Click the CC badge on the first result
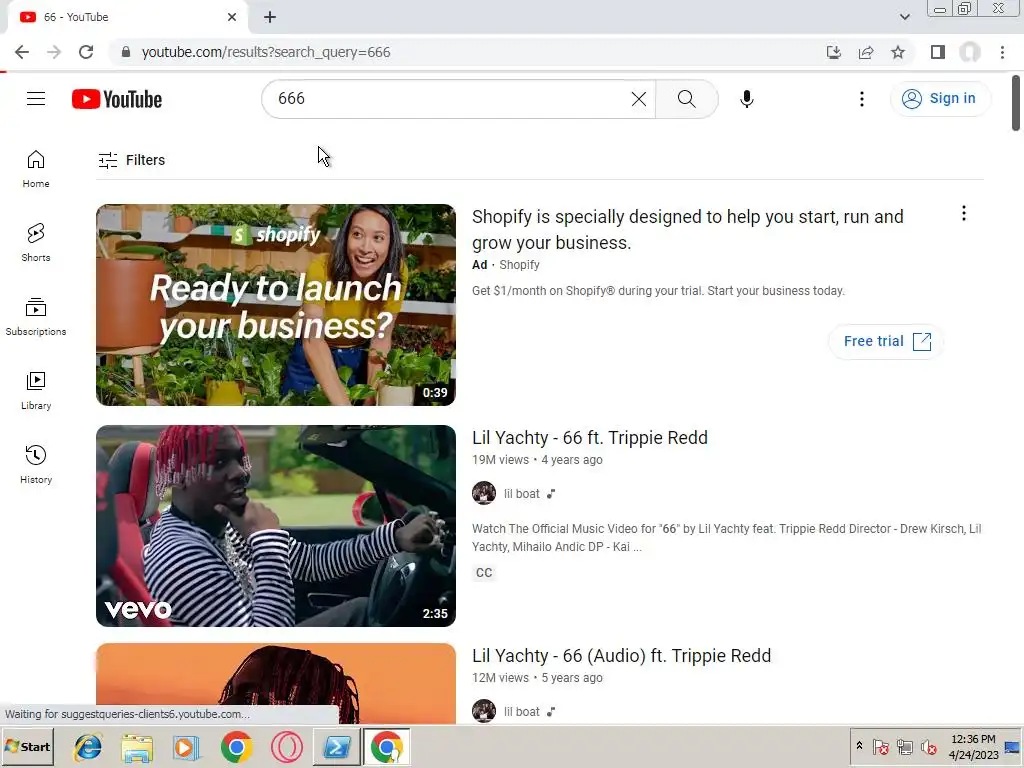 point(484,573)
